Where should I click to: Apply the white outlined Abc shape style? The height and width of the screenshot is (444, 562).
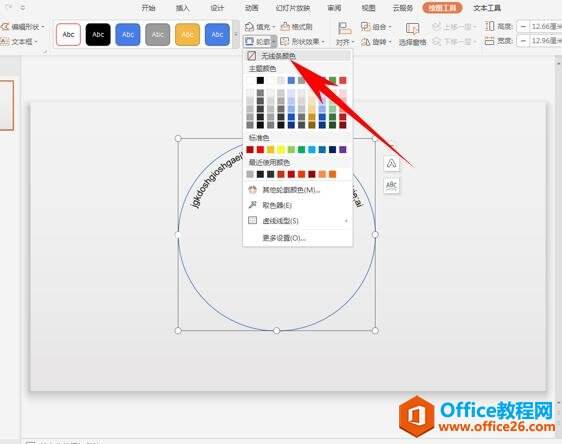(68, 34)
